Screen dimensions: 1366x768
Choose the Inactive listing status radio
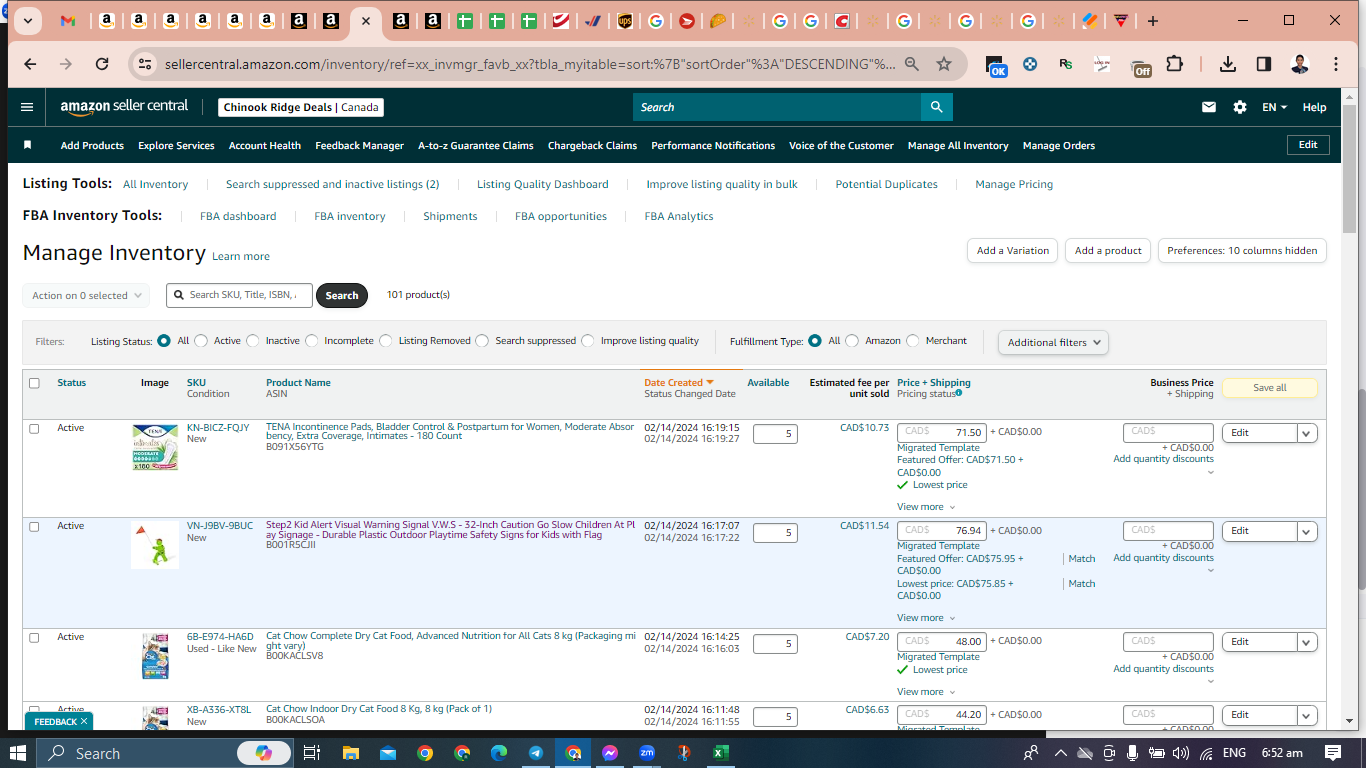(x=252, y=341)
